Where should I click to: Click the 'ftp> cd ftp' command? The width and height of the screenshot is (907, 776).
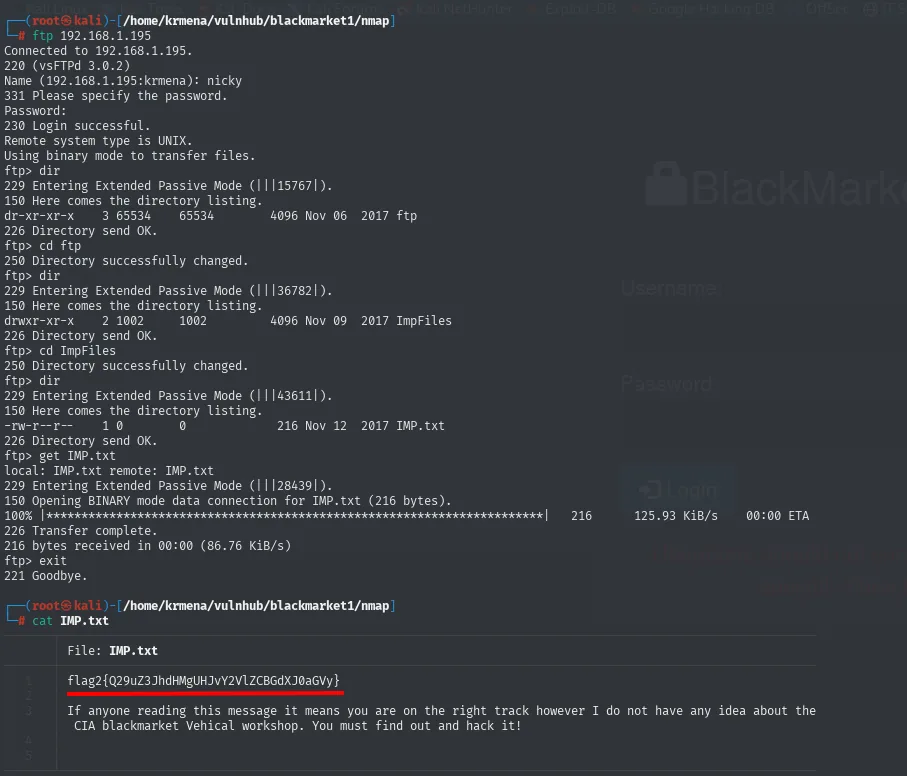[42, 246]
